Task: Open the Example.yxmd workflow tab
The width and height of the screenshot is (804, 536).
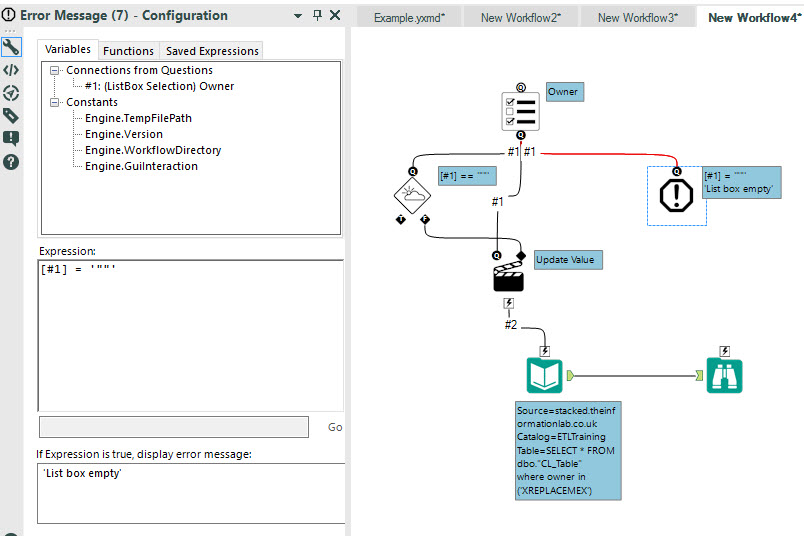Action: click(x=409, y=18)
